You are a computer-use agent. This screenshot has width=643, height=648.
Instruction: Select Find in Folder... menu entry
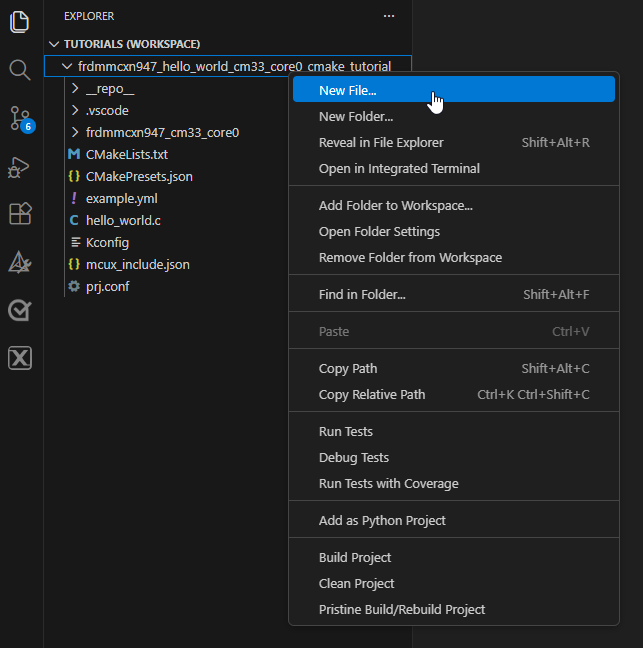(x=454, y=294)
